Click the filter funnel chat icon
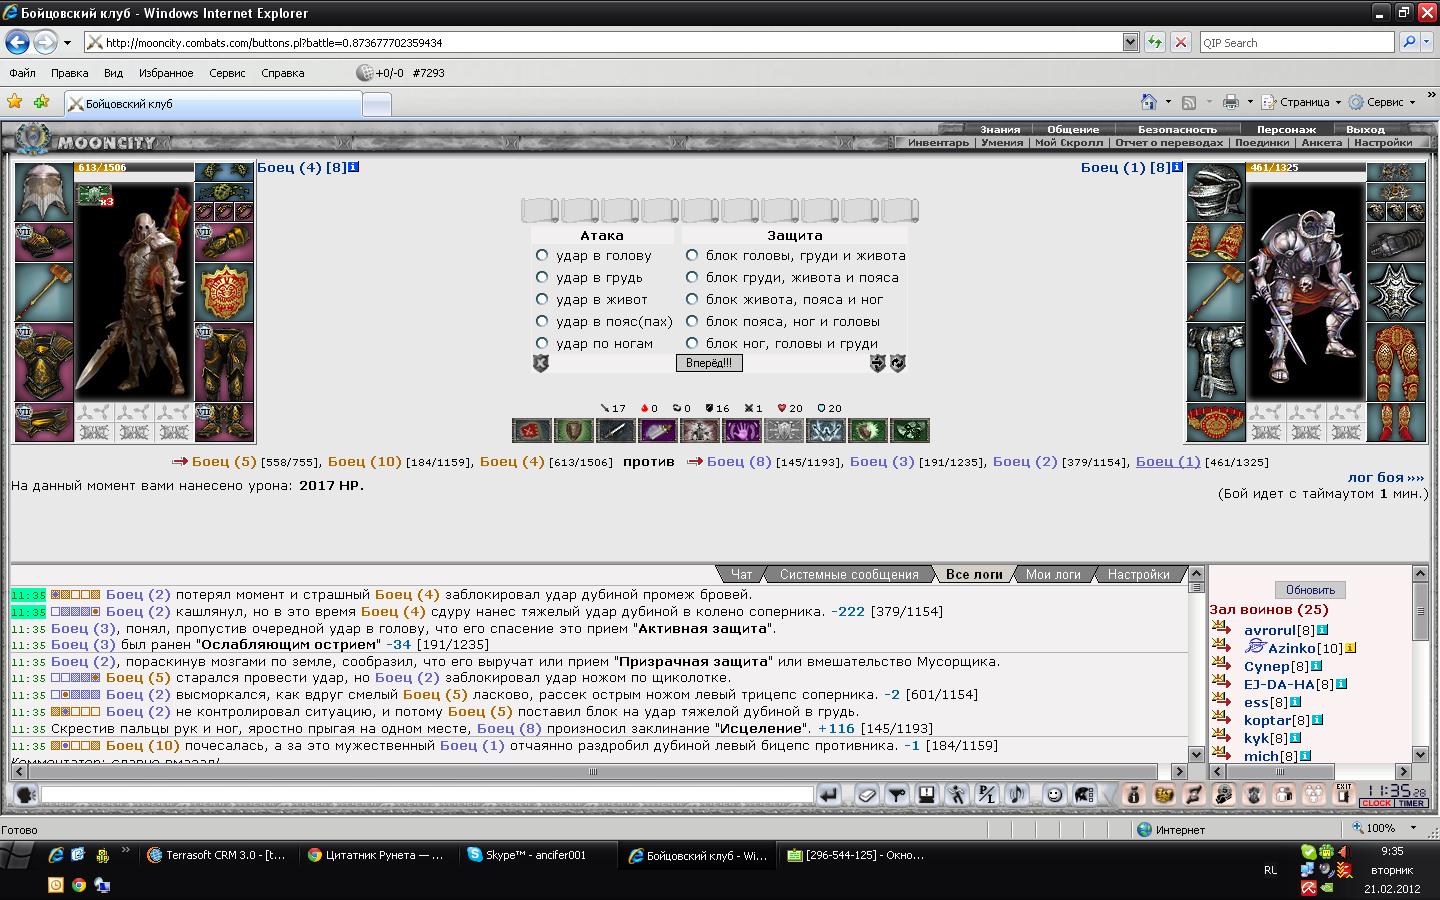Viewport: 1440px width, 900px height. point(897,795)
